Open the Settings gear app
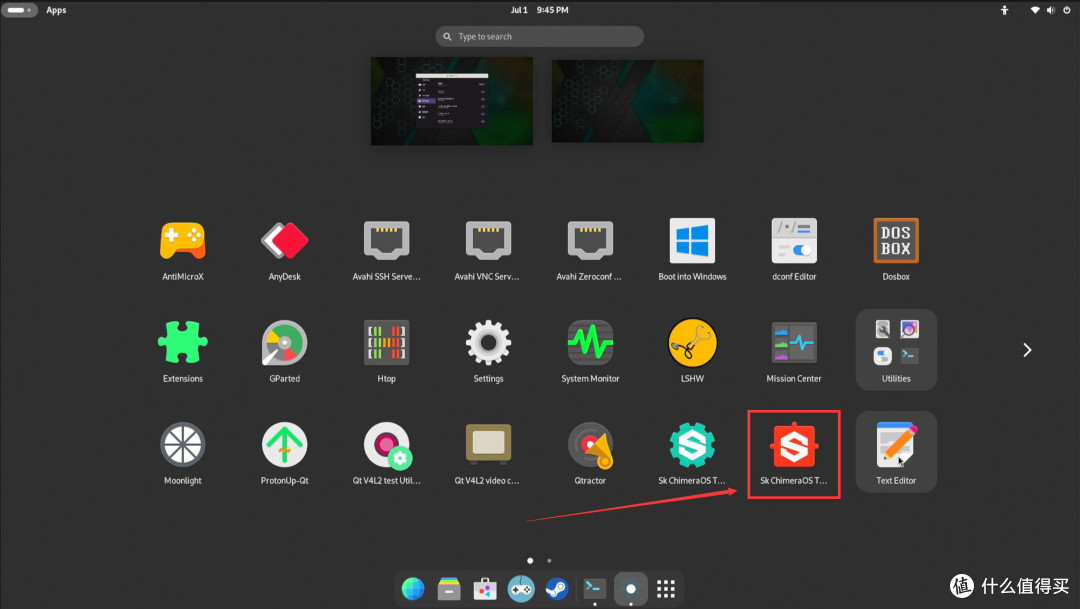 tap(488, 343)
